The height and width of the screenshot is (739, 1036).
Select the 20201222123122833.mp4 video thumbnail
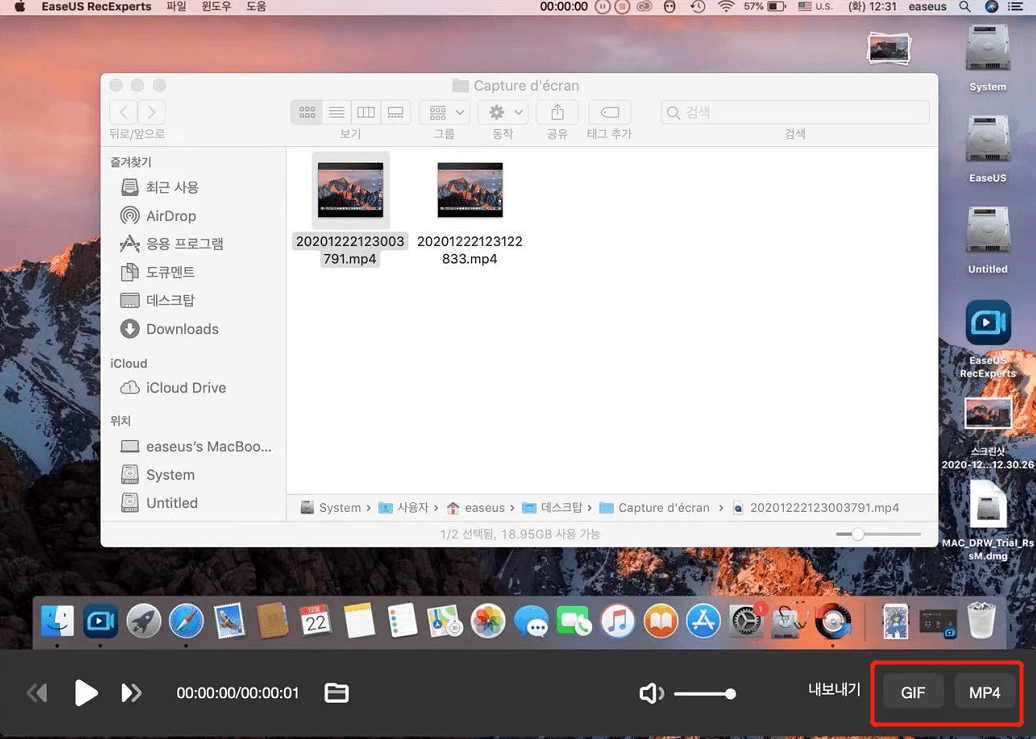pyautogui.click(x=470, y=190)
